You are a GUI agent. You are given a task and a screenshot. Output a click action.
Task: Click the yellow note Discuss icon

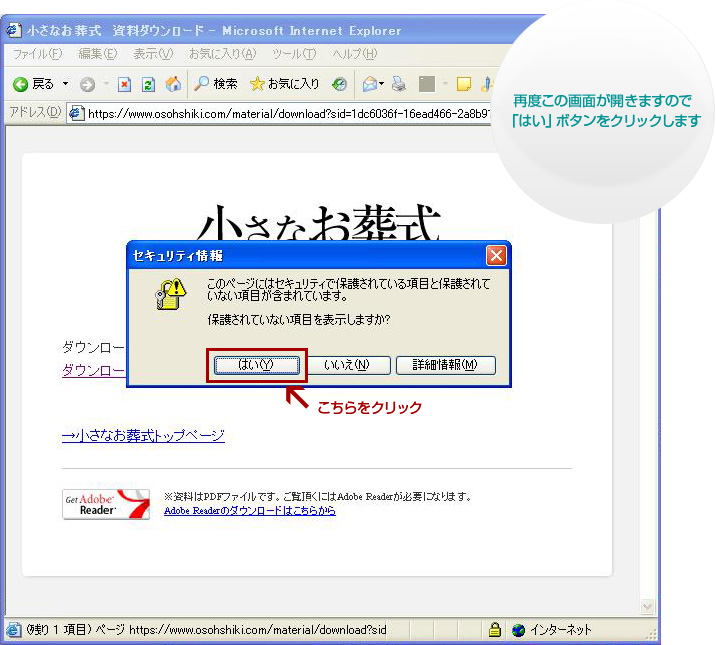(x=463, y=84)
